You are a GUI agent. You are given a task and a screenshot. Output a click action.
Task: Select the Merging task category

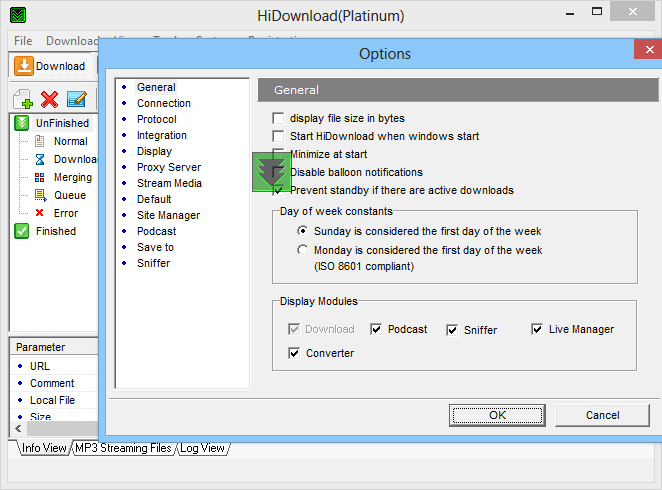[73, 177]
